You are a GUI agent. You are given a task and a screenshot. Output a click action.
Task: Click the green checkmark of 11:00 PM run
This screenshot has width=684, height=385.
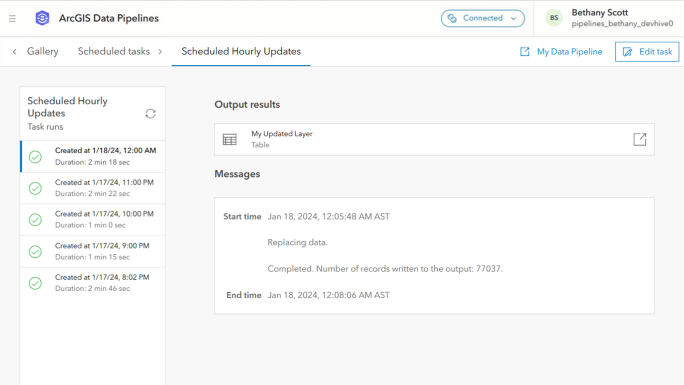point(35,188)
